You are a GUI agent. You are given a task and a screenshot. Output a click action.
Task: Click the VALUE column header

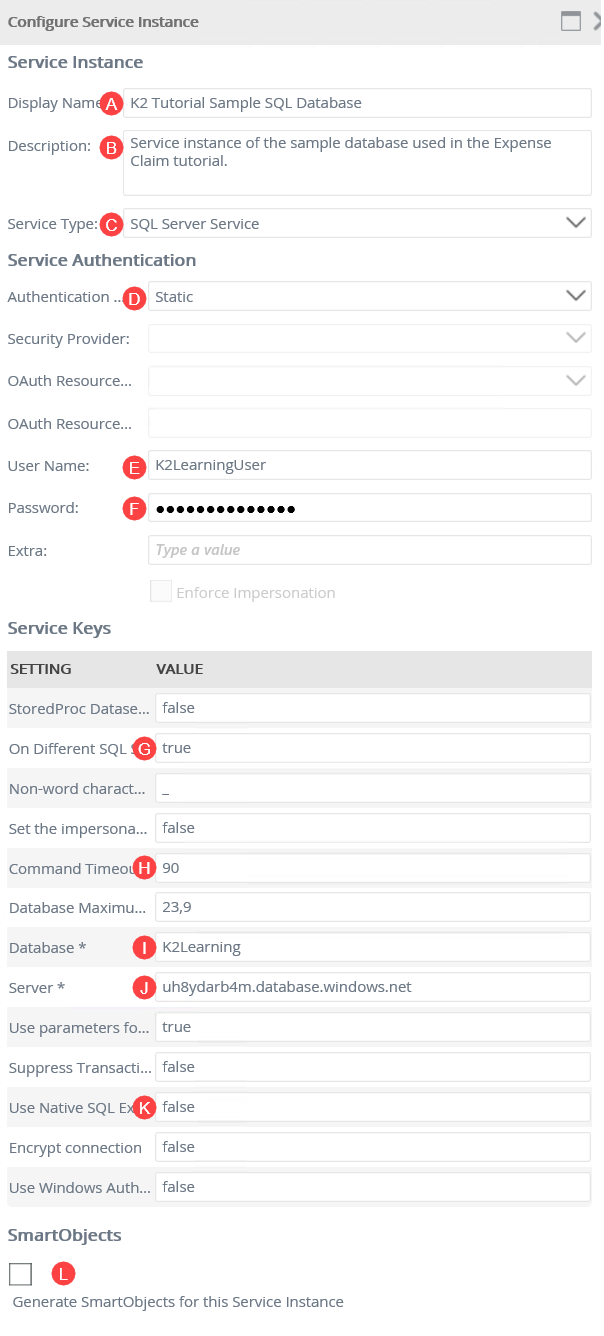180,669
